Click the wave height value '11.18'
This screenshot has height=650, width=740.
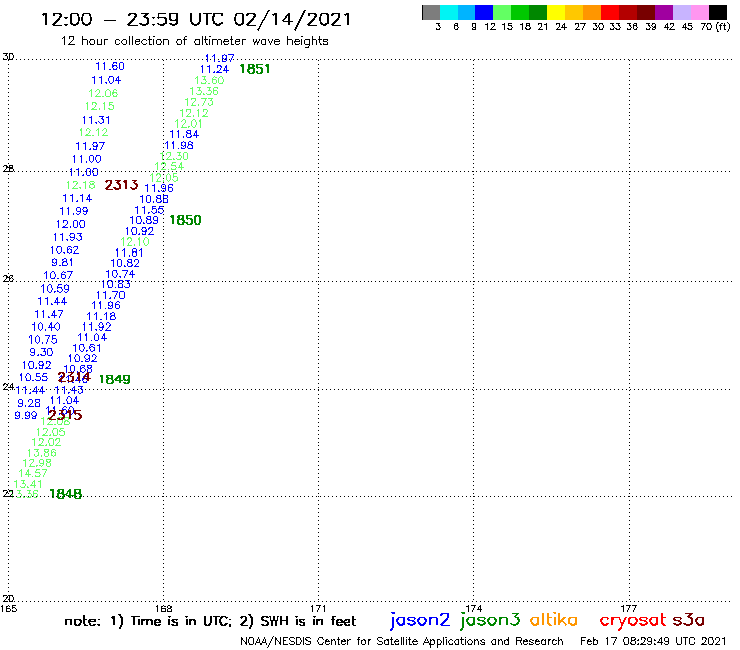(x=101, y=316)
